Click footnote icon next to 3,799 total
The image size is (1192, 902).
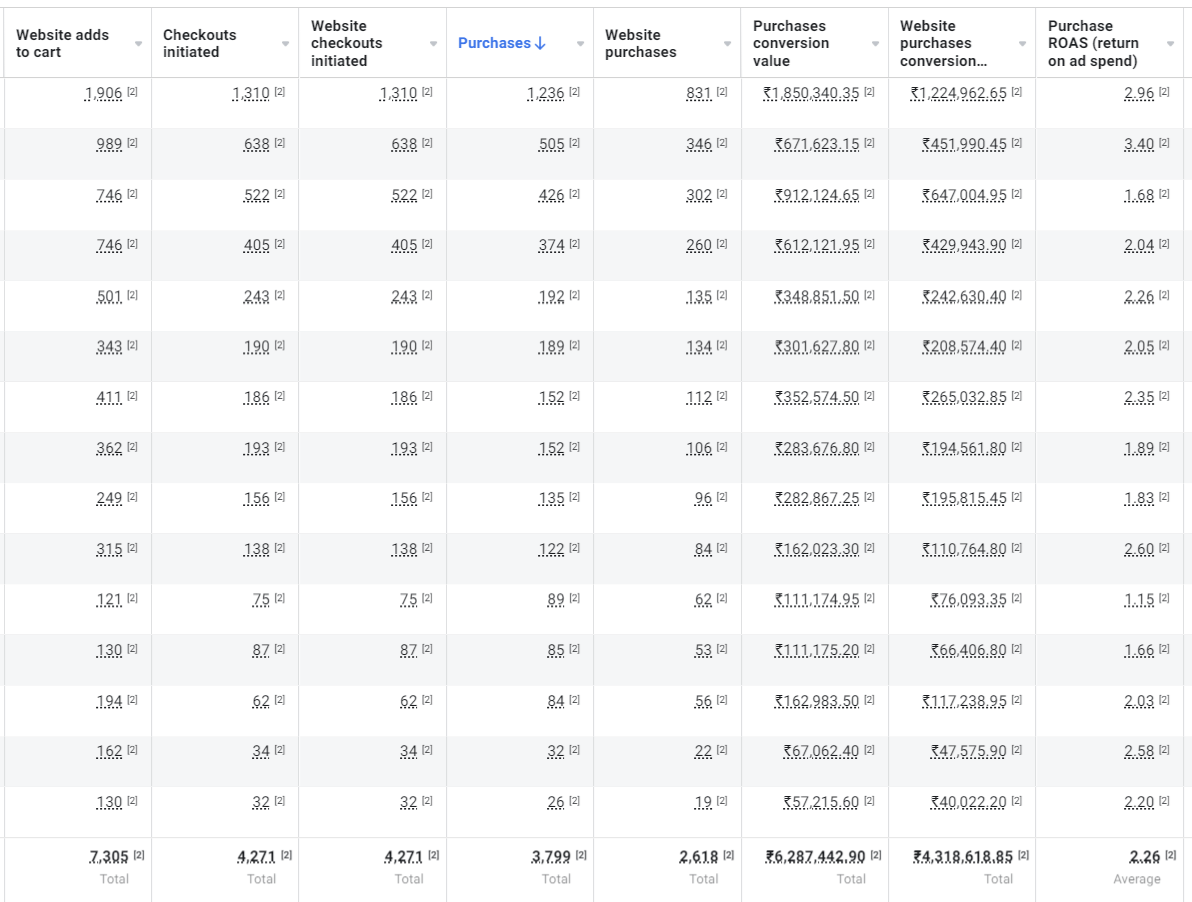pos(581,855)
